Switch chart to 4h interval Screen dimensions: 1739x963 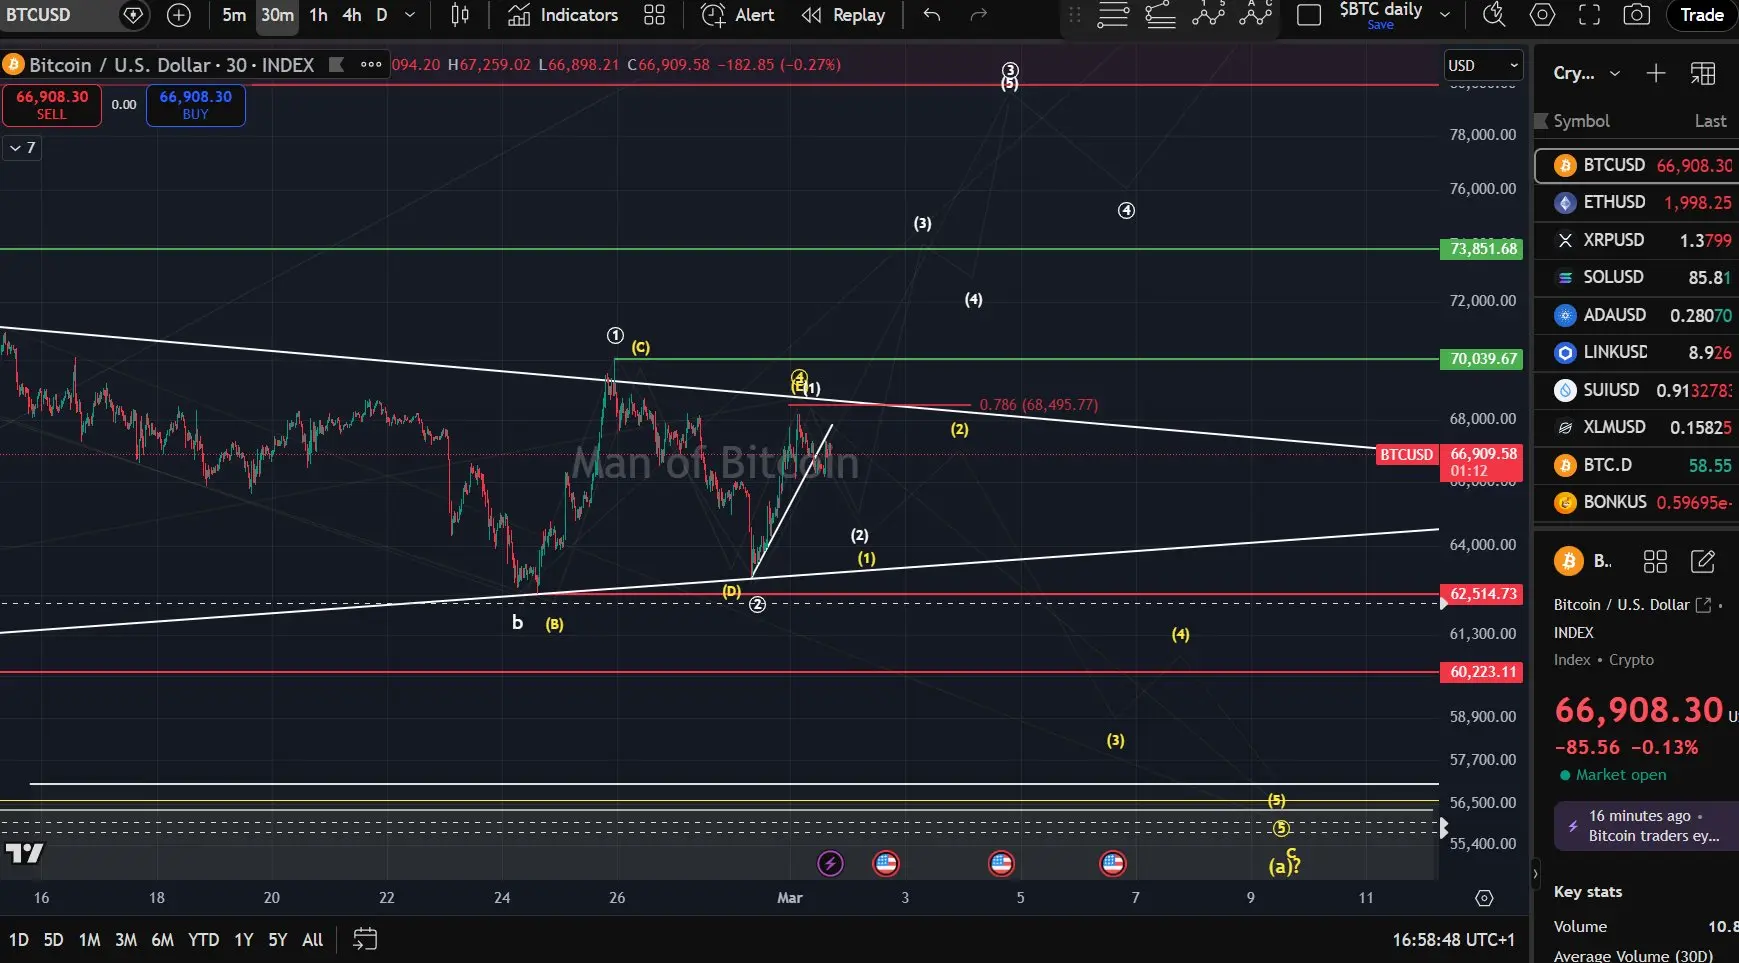352,15
